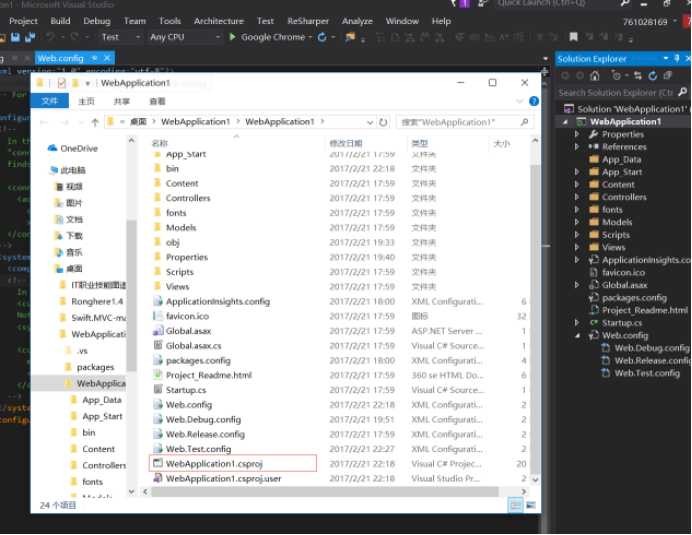Image resolution: width=692 pixels, height=535 pixels.
Task: Open the 主页 ribbon tab
Action: tap(86, 101)
